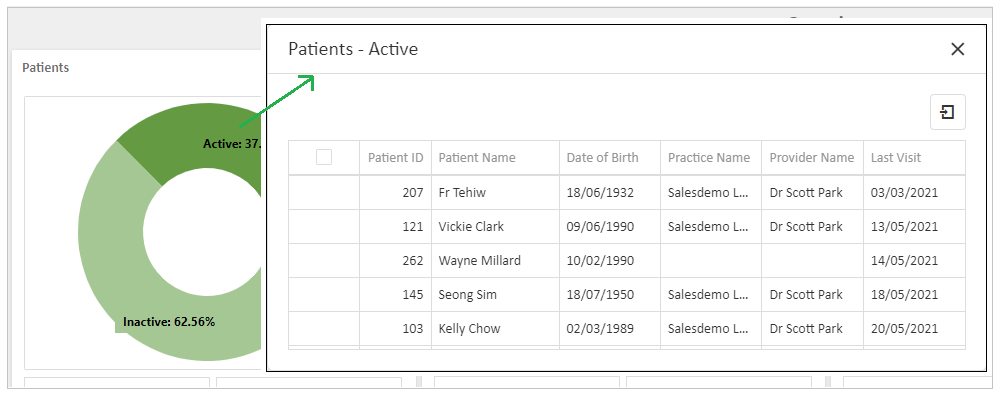Click the Inactive: 62.56% chart label
The height and width of the screenshot is (395, 1000).
[x=169, y=322]
